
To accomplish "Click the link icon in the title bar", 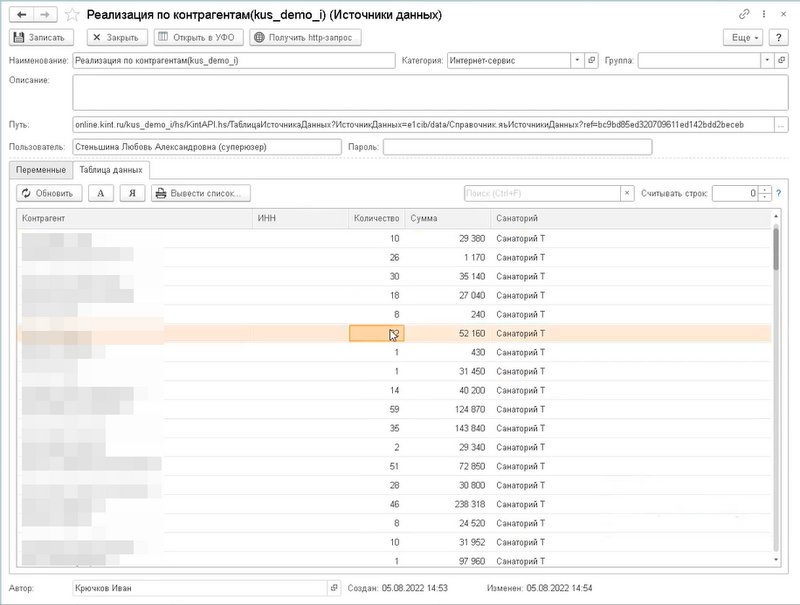I will [x=744, y=16].
